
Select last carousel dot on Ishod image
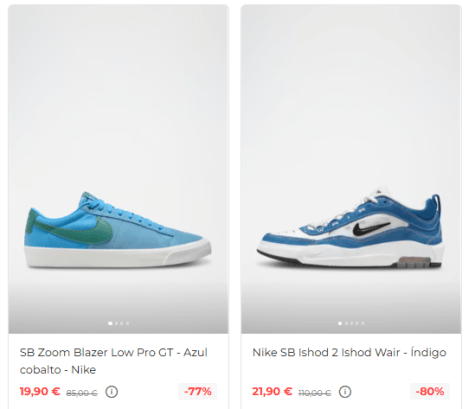(363, 323)
